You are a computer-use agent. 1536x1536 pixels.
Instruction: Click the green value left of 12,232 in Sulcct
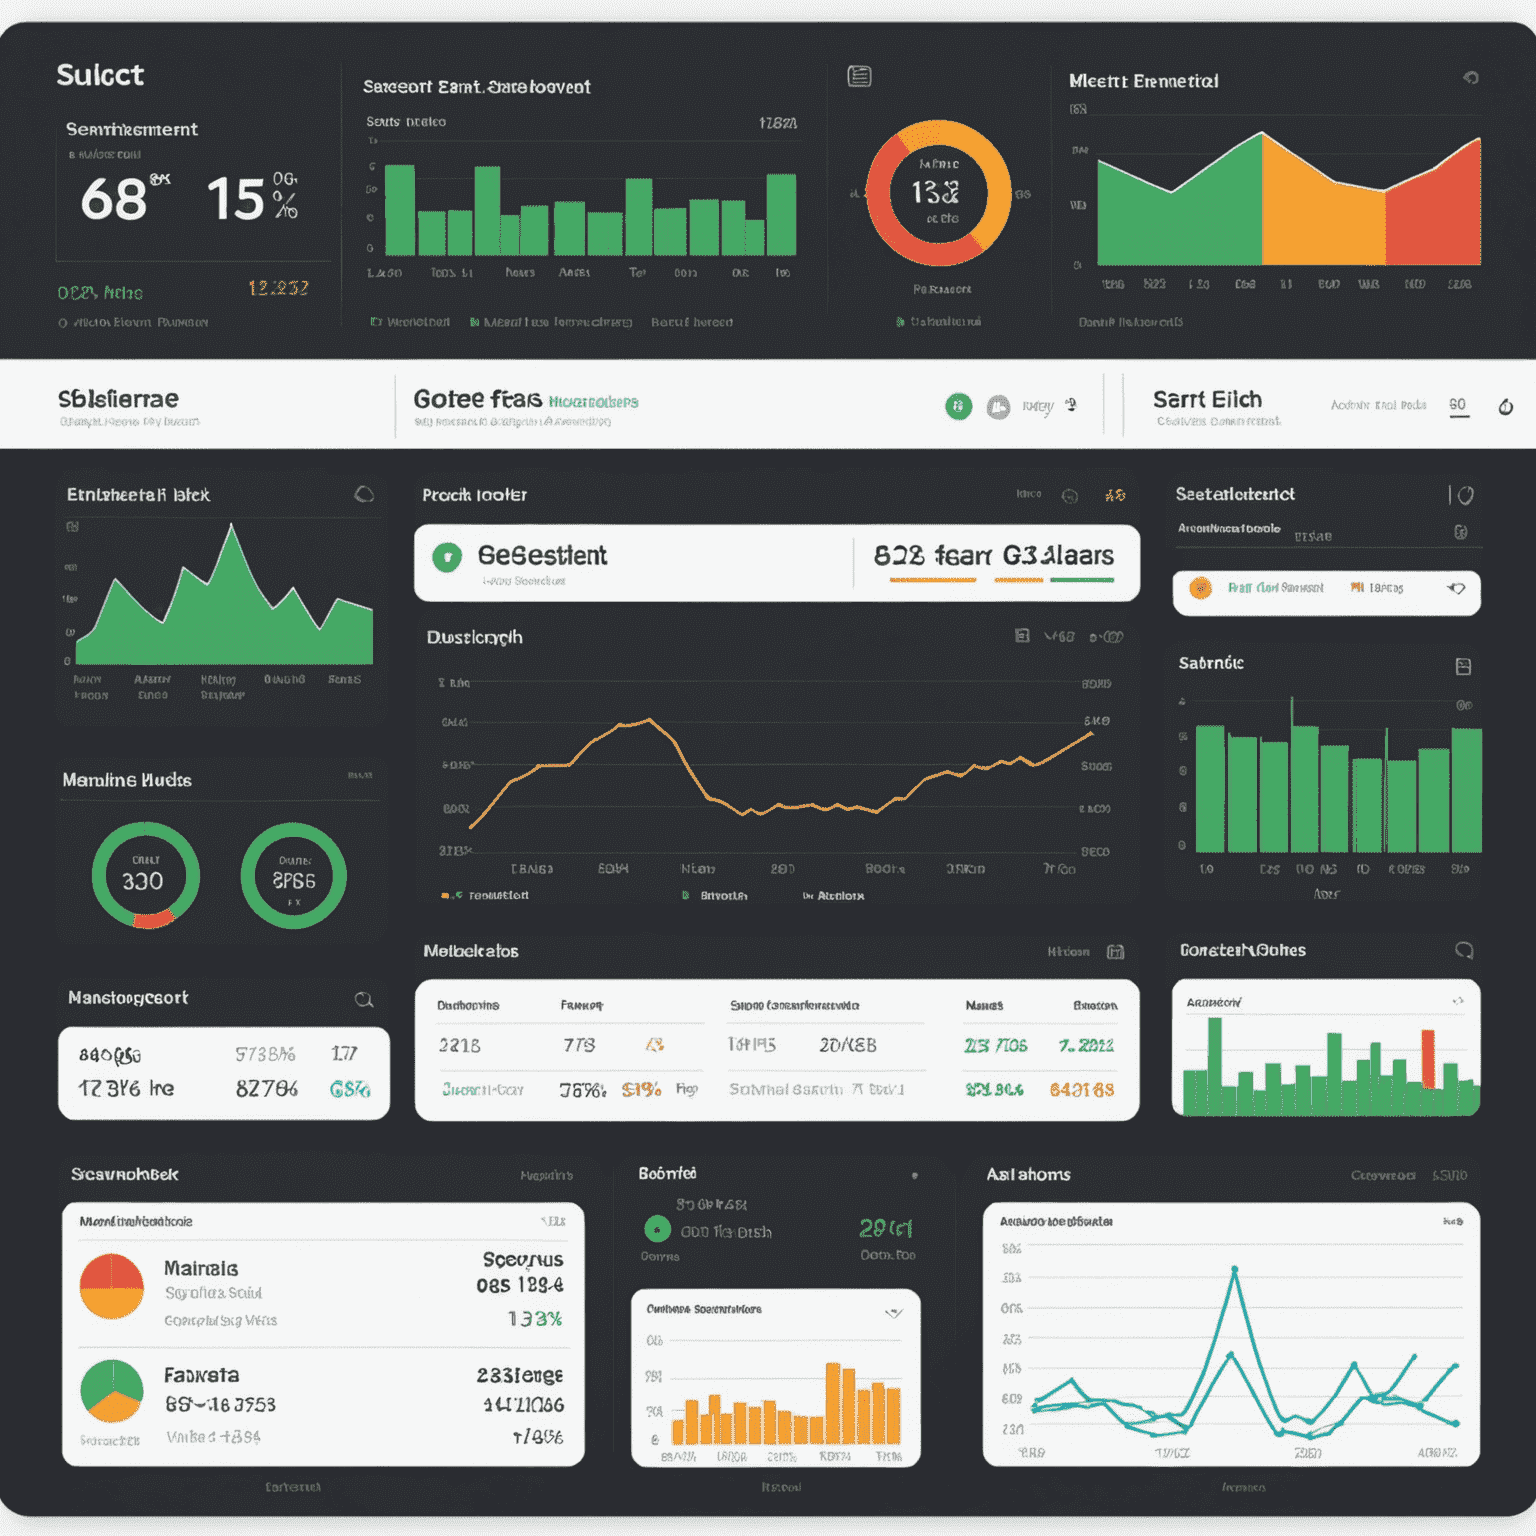pos(100,293)
